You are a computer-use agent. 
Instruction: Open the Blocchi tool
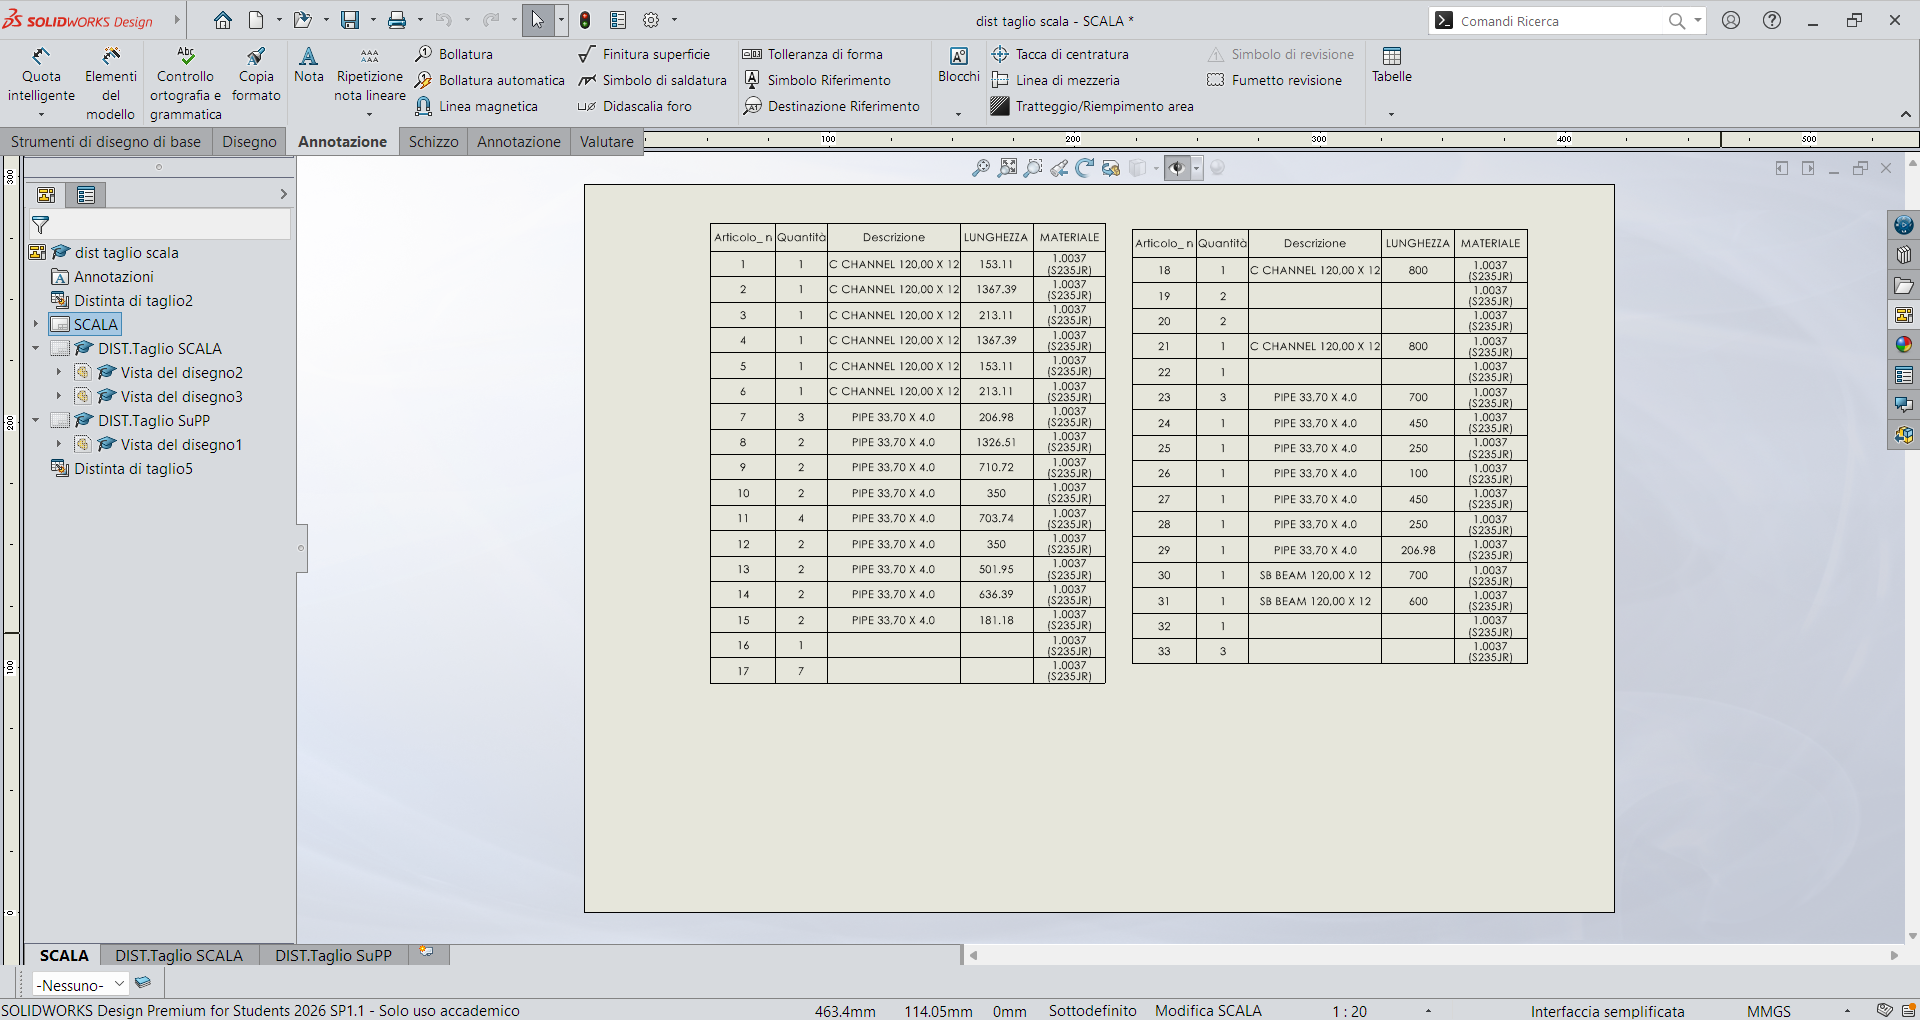(x=958, y=66)
